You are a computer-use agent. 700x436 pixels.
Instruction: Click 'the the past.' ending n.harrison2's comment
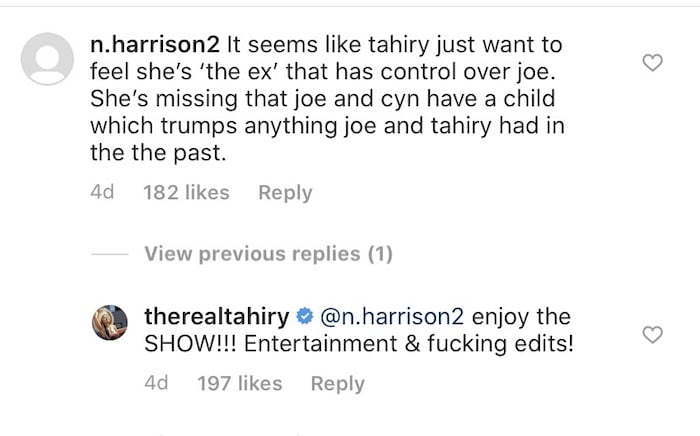tap(158, 153)
